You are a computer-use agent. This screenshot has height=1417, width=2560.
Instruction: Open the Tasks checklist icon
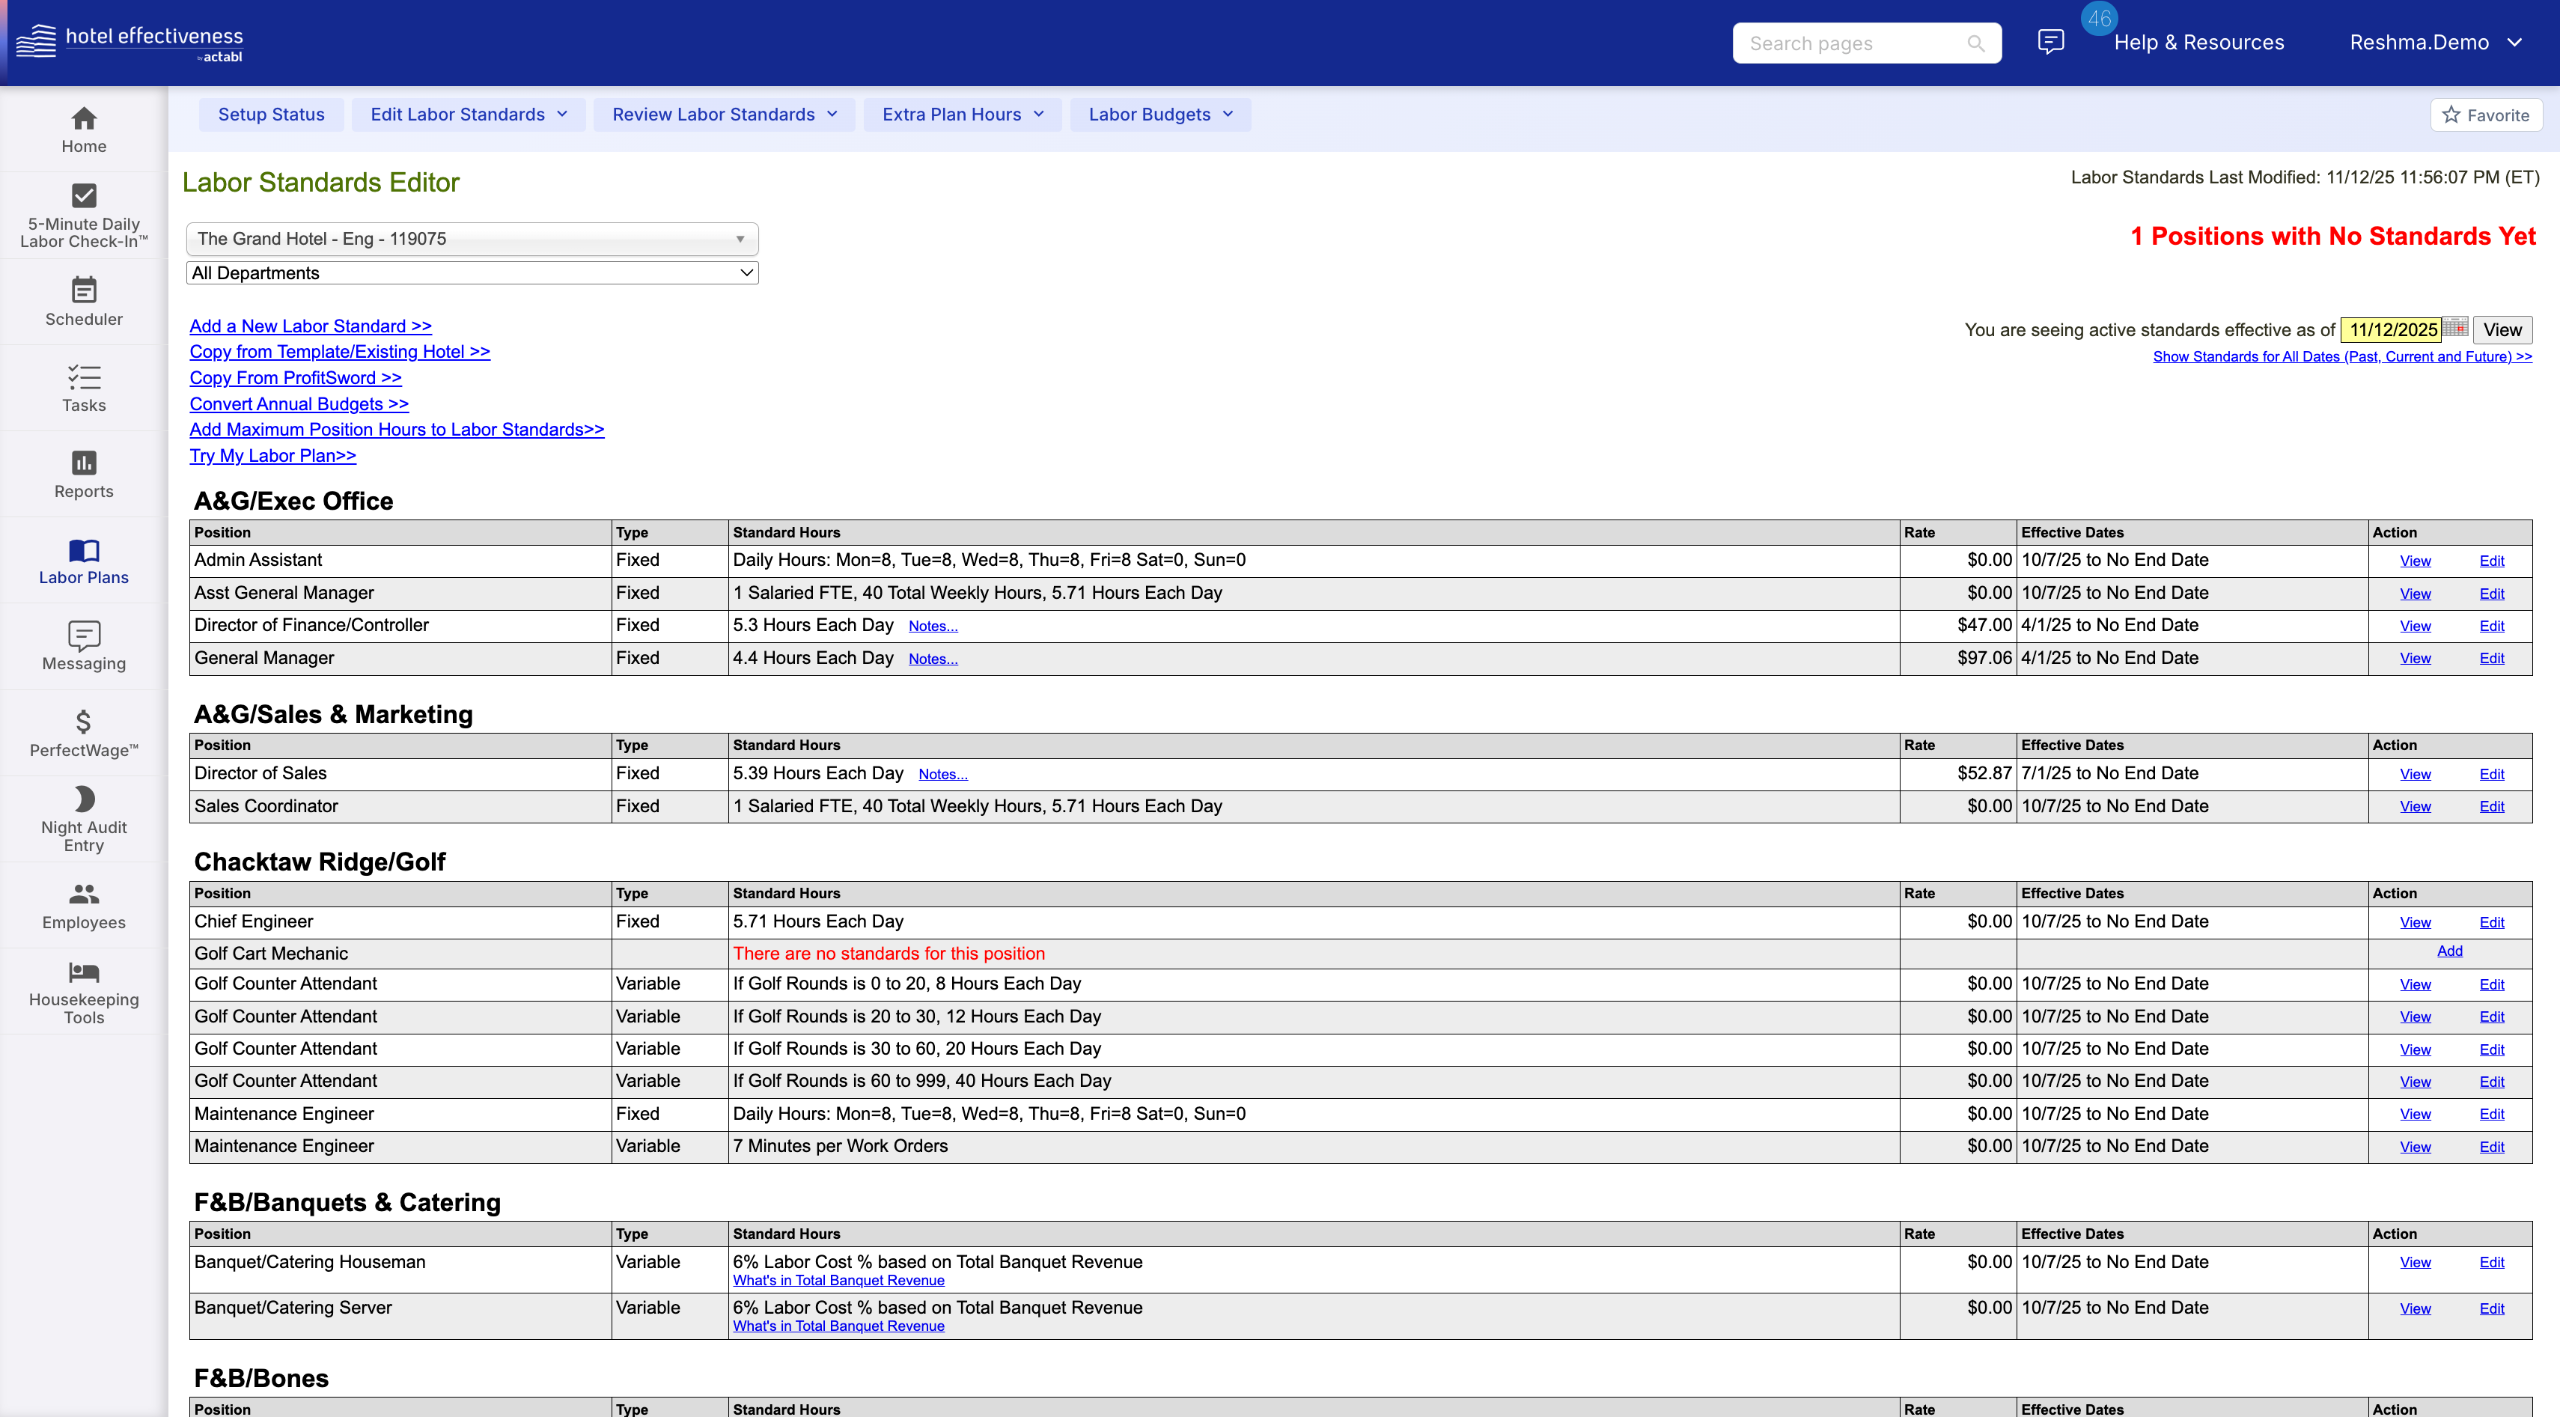click(x=84, y=377)
